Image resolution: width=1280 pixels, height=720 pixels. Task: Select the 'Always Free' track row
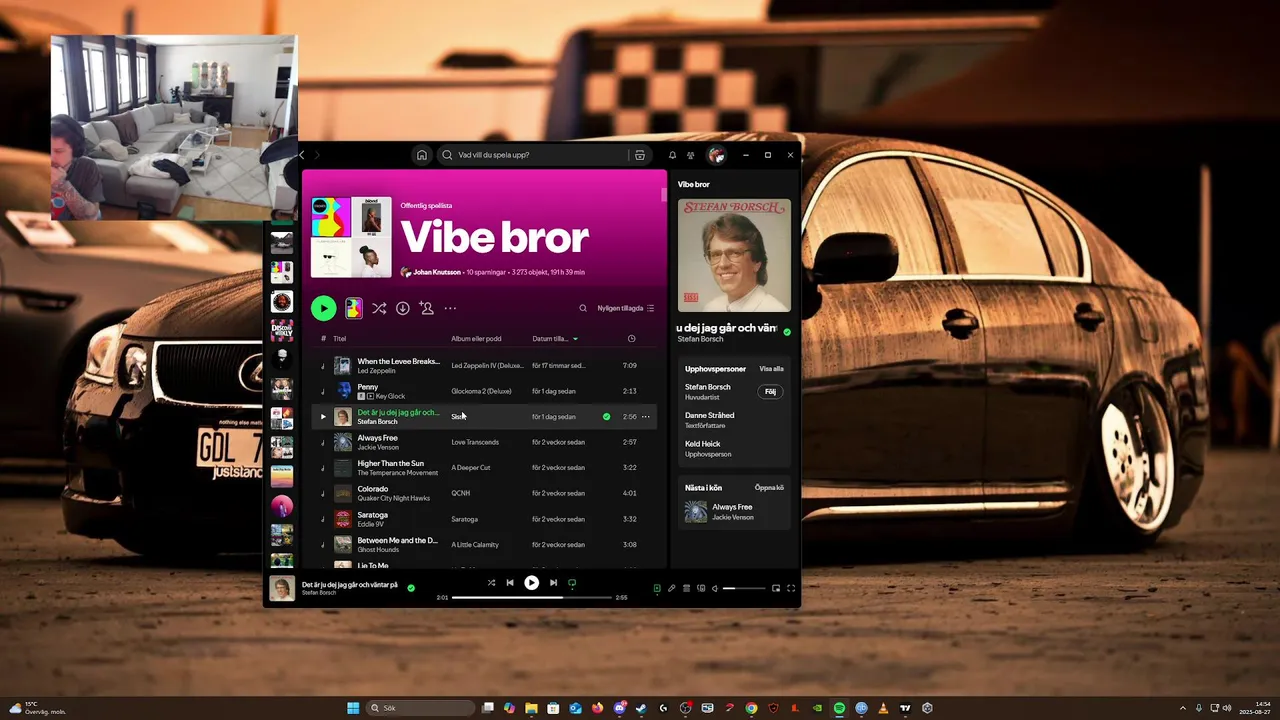[484, 442]
